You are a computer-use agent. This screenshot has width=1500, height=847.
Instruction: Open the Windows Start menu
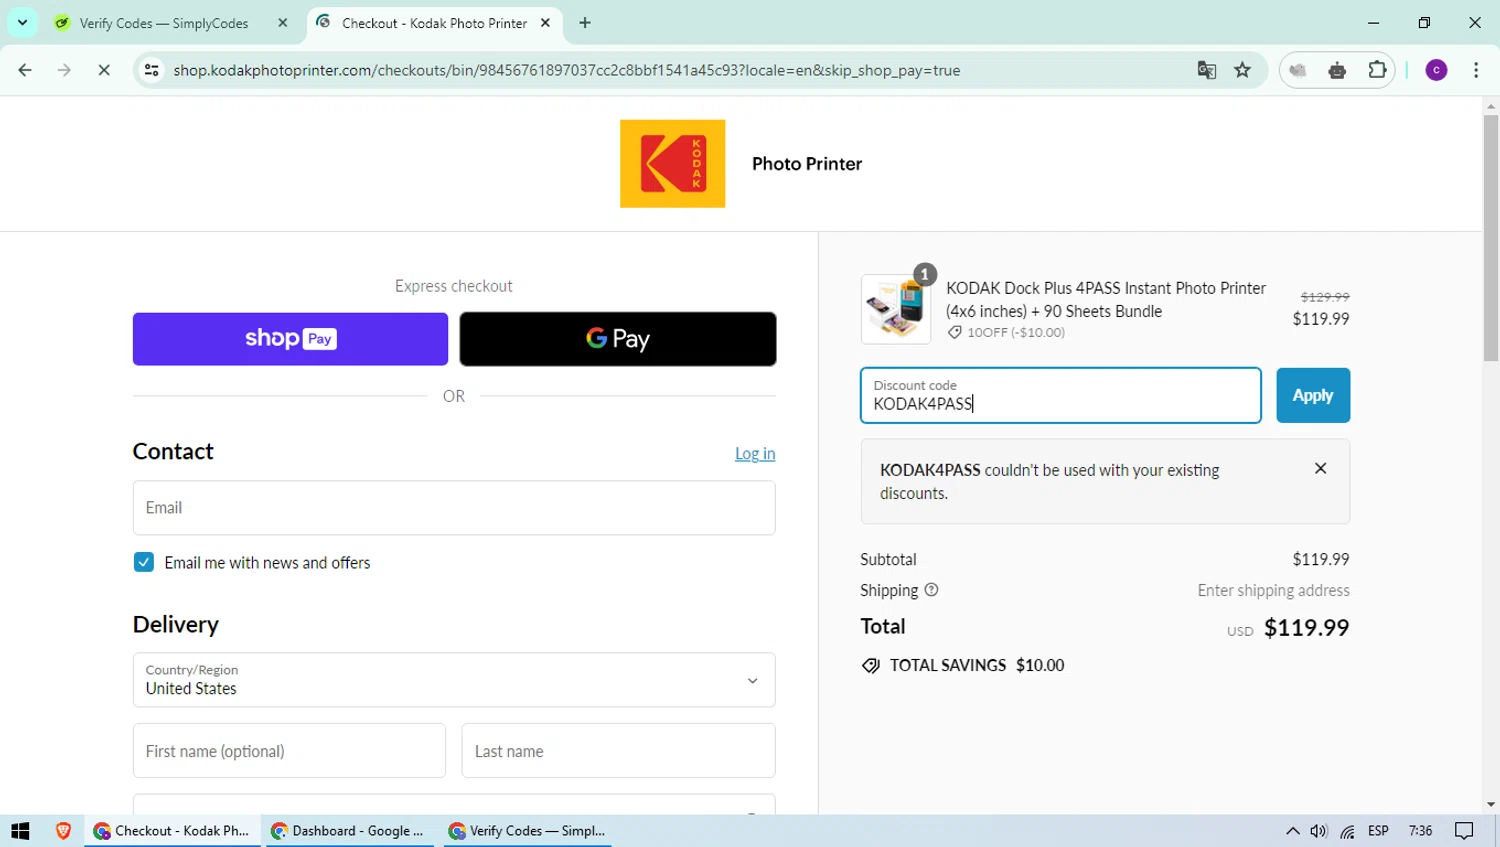coord(20,831)
